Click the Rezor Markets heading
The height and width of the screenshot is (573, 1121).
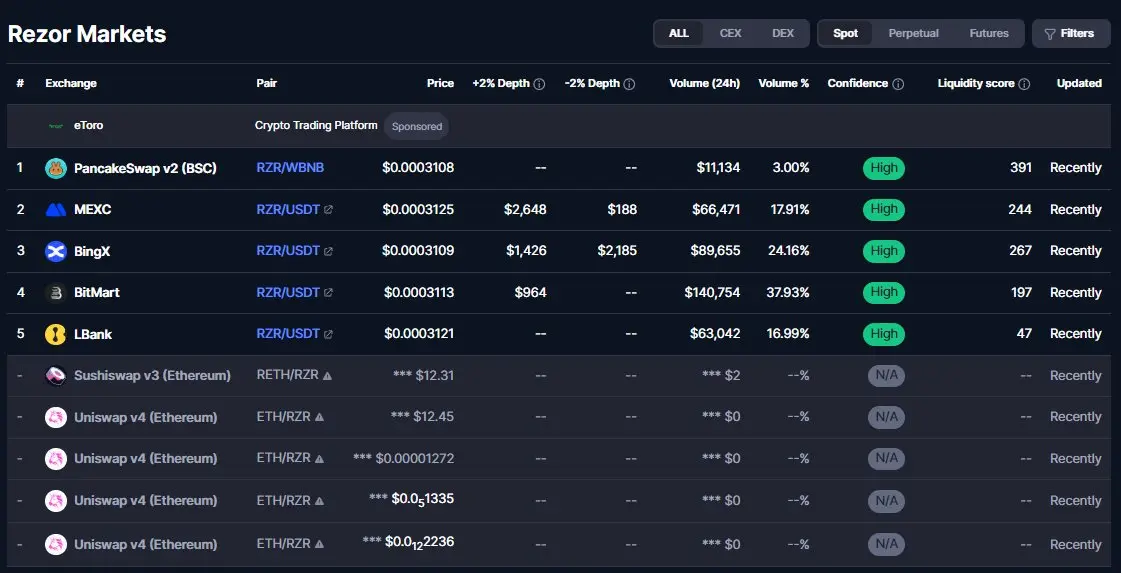(x=87, y=34)
